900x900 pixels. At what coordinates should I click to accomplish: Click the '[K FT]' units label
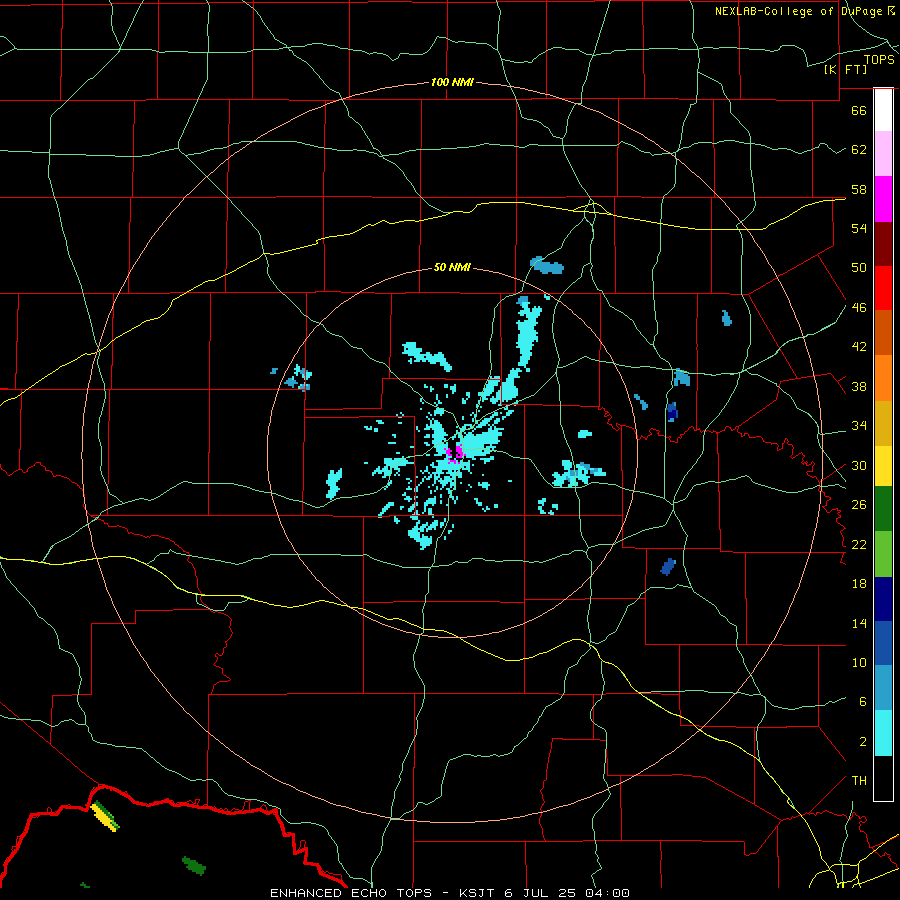pos(845,69)
